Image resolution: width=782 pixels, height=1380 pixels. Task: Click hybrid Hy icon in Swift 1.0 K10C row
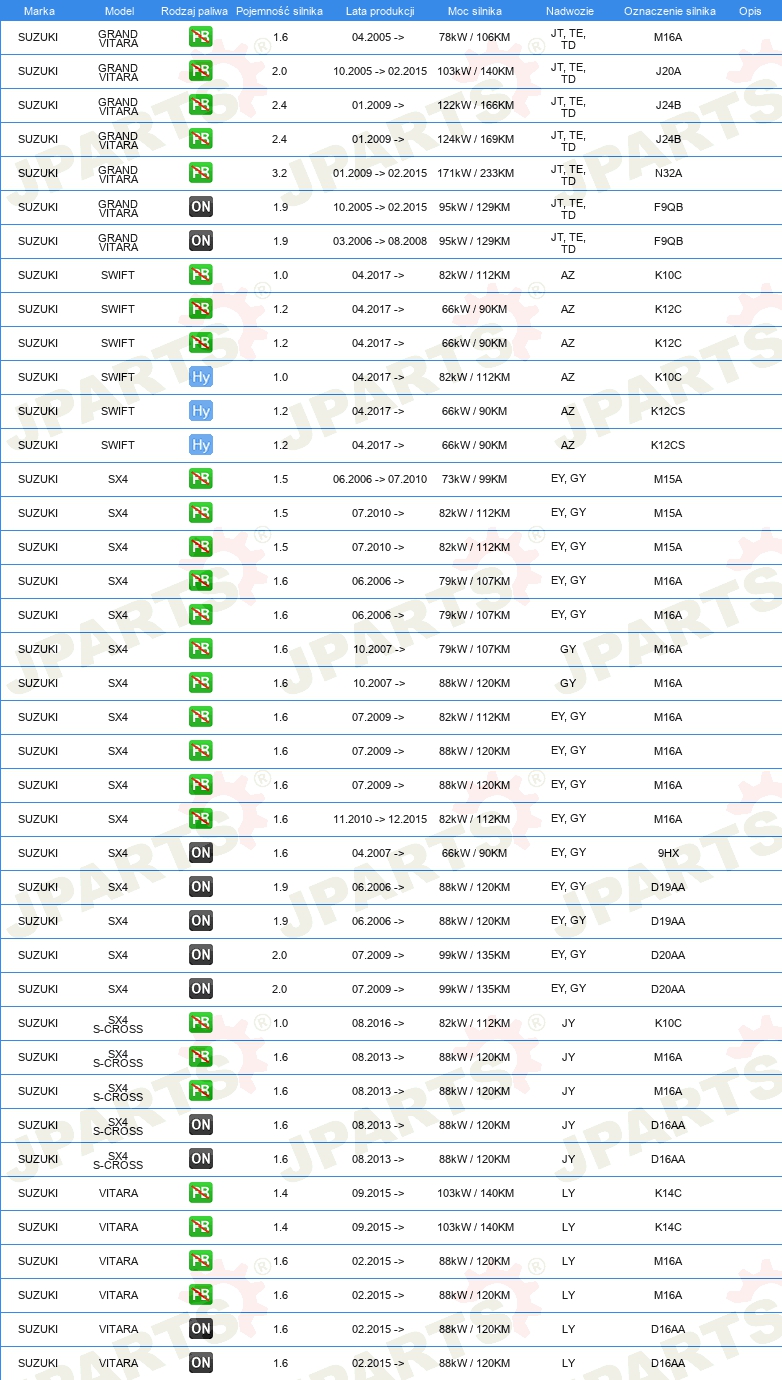[x=201, y=377]
